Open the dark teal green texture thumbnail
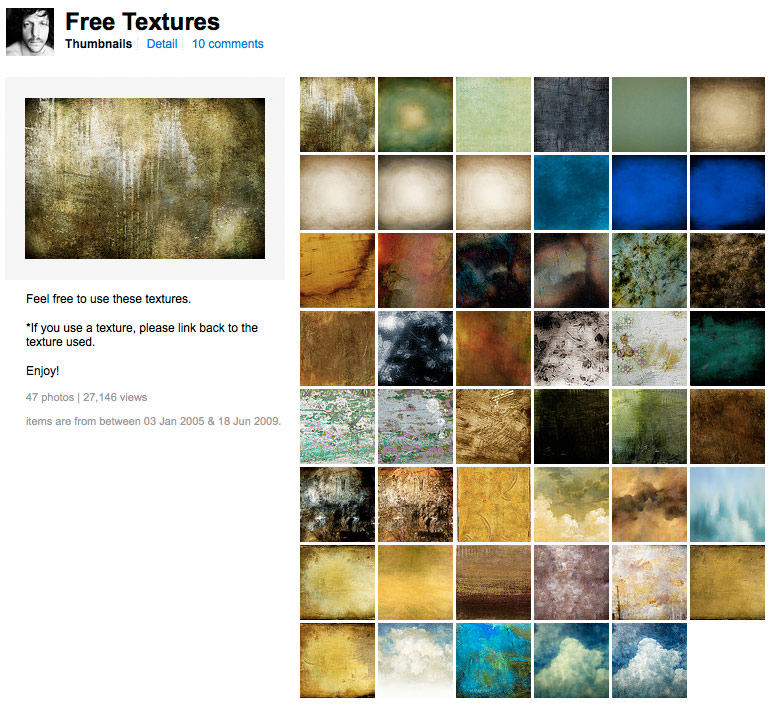The height and width of the screenshot is (715, 782). pos(728,349)
